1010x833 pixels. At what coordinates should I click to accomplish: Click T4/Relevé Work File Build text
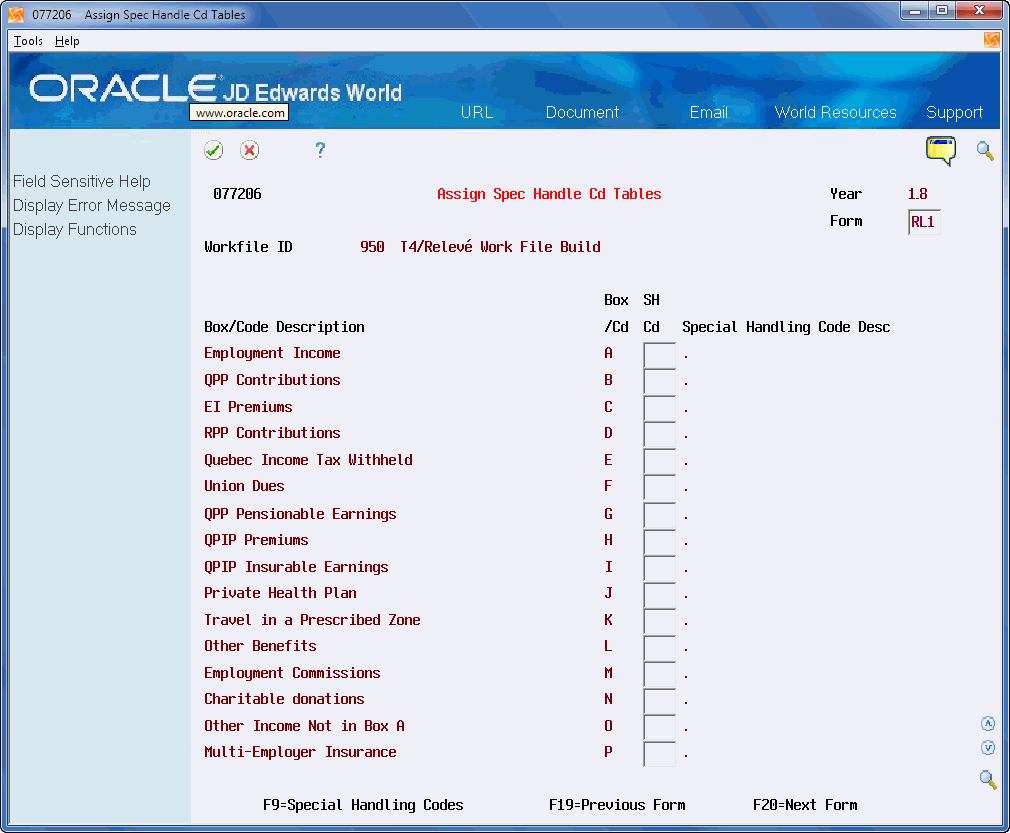(x=500, y=247)
